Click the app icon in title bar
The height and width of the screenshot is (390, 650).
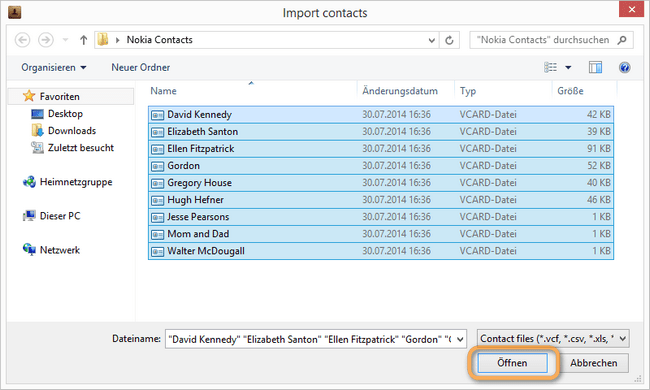[x=15, y=12]
